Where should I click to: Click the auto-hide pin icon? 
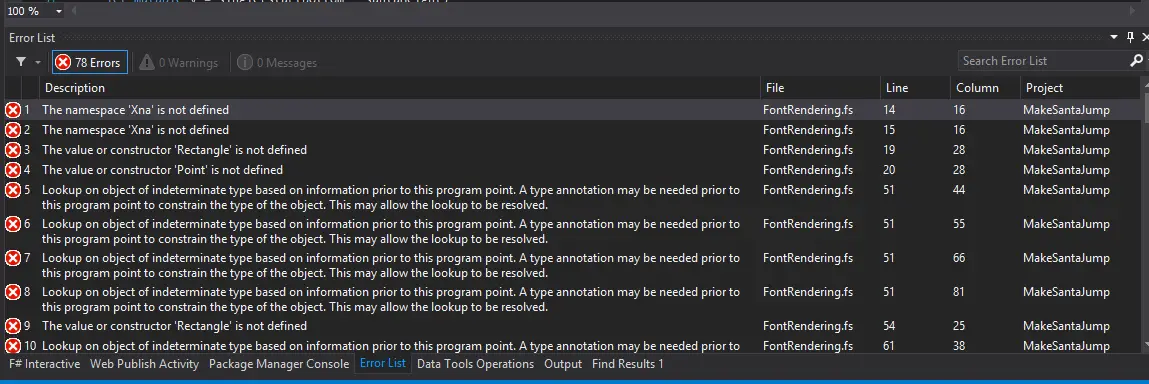1131,37
